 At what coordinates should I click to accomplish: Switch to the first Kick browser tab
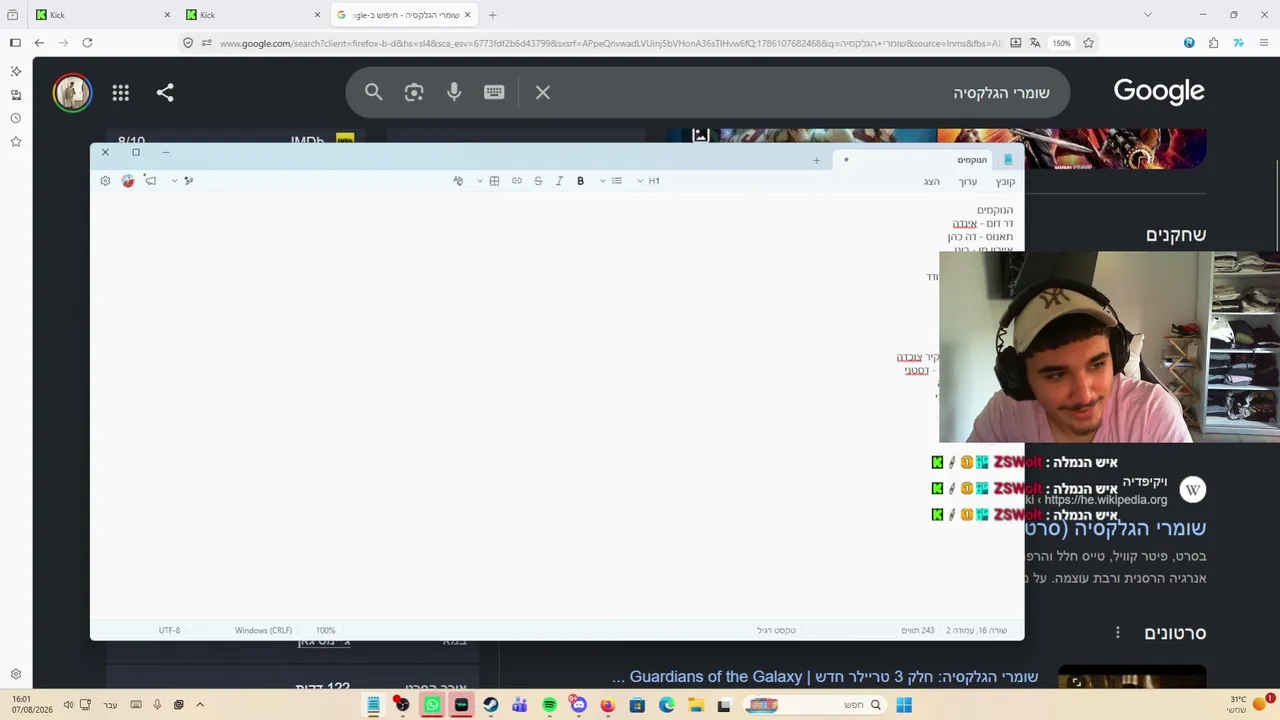click(x=103, y=15)
